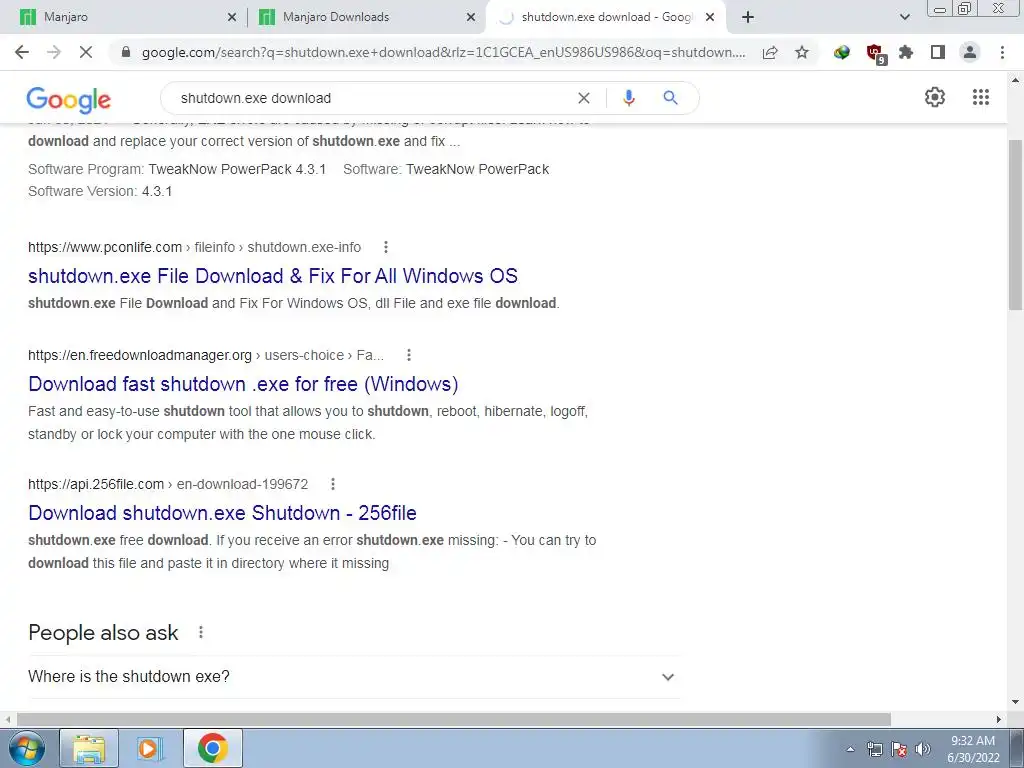Click the vertical scrollbar thumb
This screenshot has width=1024, height=768.
(x=1015, y=225)
